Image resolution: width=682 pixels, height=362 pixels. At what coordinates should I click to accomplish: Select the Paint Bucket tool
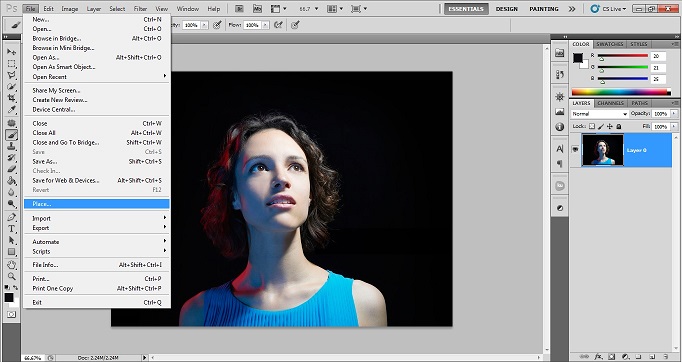coord(11,181)
